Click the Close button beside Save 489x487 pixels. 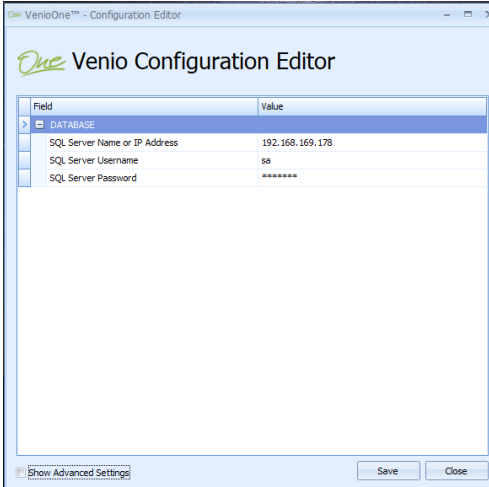(x=456, y=471)
